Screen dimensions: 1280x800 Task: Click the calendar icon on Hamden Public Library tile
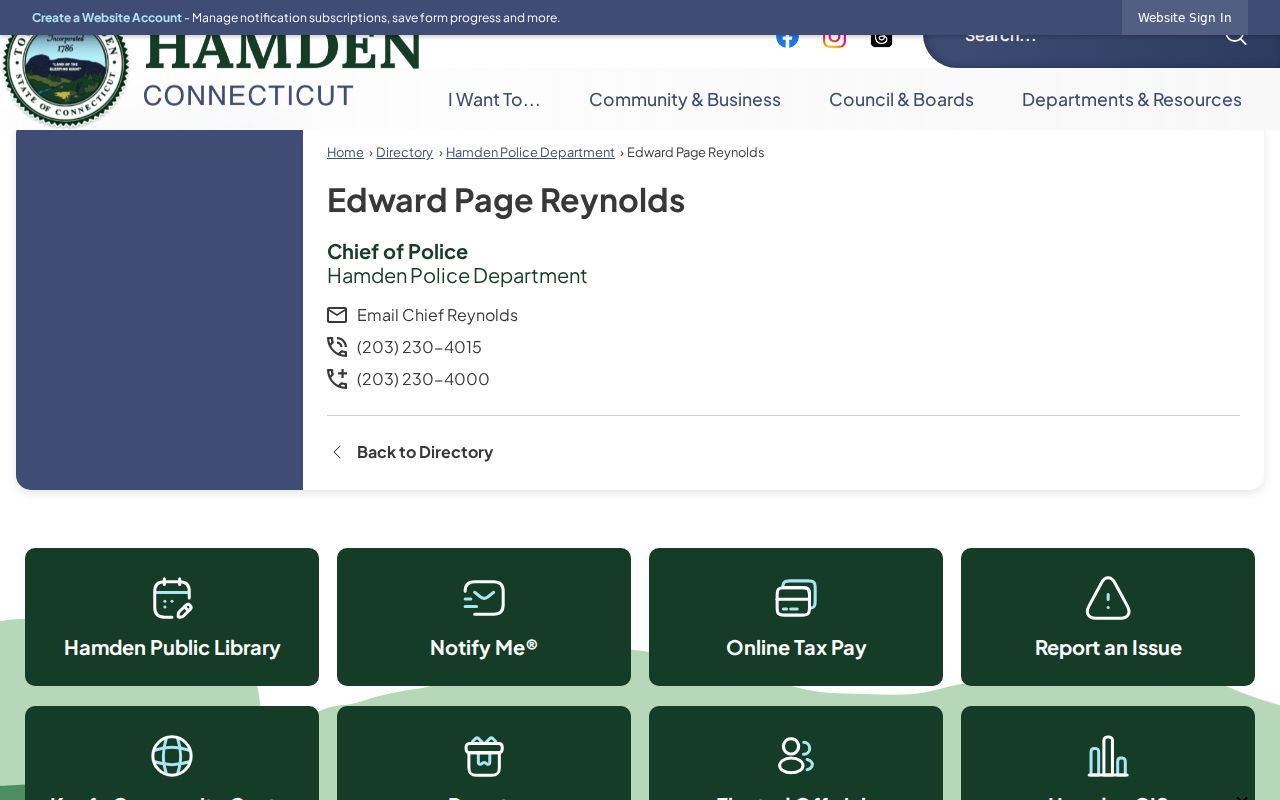point(172,598)
